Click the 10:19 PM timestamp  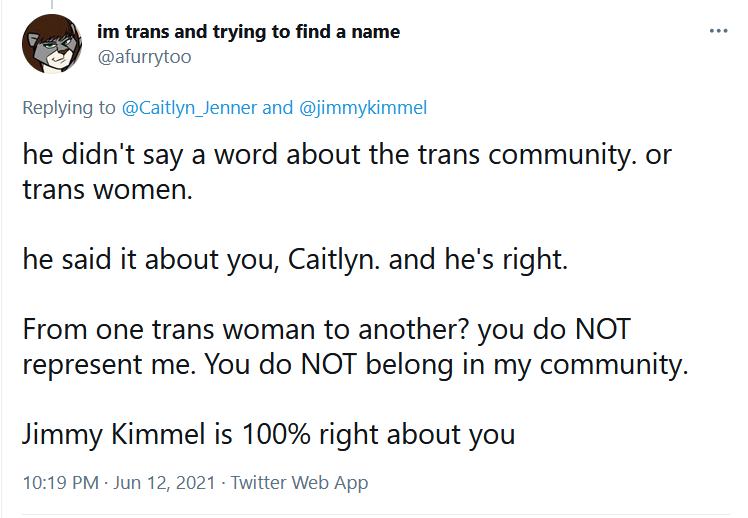tap(61, 483)
